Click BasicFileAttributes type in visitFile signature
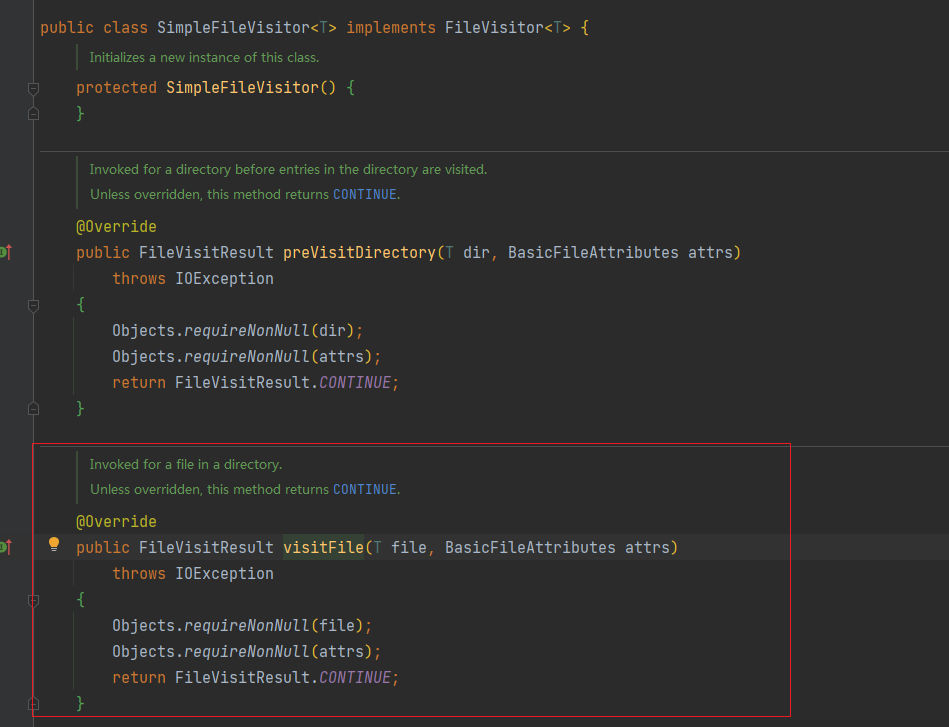949x727 pixels. (530, 547)
